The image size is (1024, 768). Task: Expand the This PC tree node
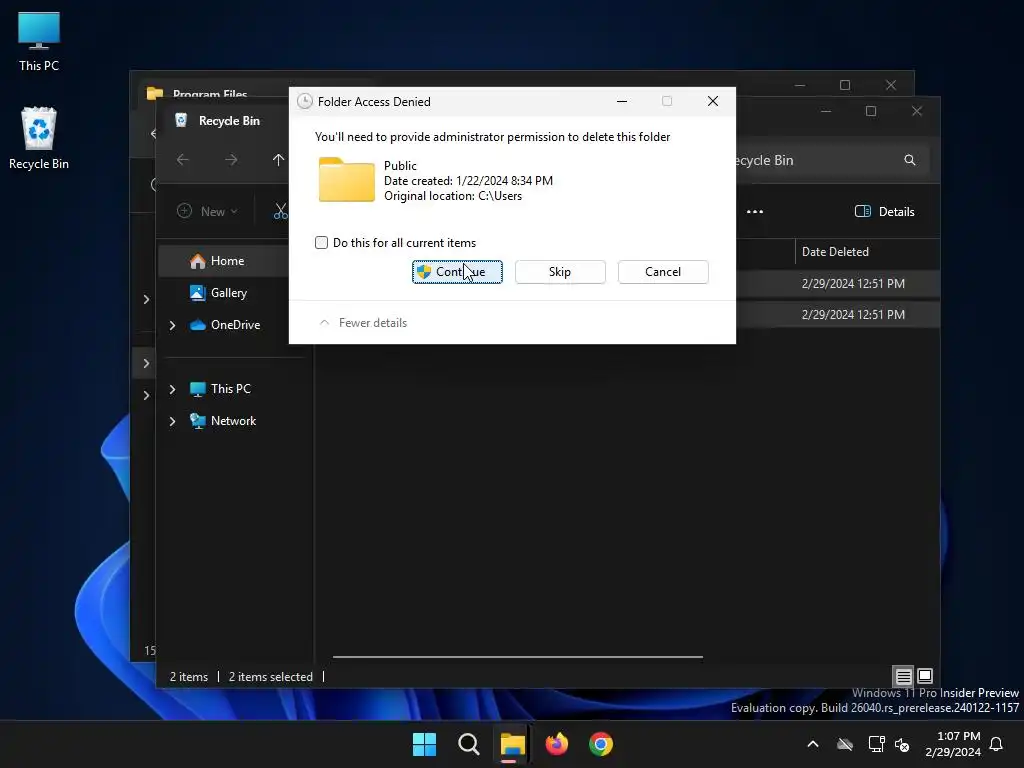pyautogui.click(x=172, y=389)
